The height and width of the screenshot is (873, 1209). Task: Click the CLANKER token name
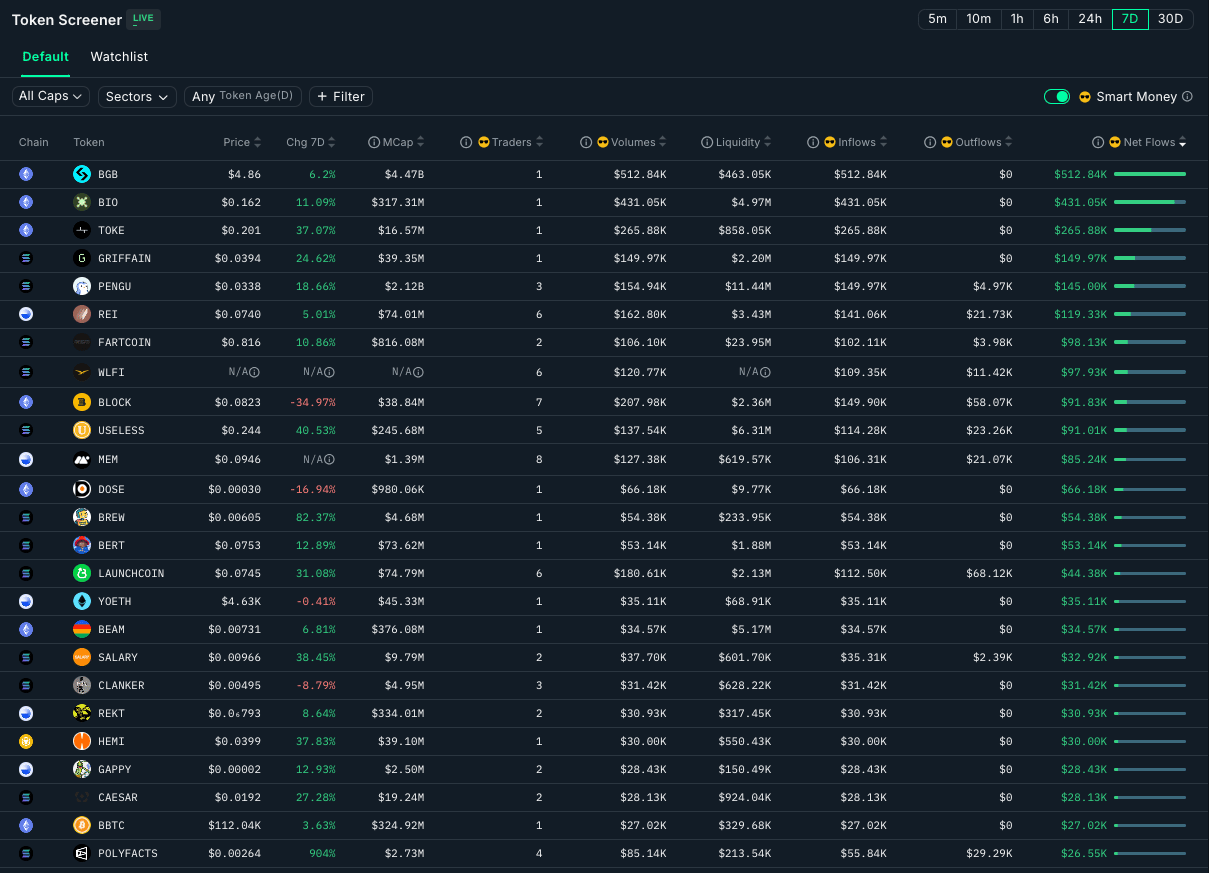point(121,685)
